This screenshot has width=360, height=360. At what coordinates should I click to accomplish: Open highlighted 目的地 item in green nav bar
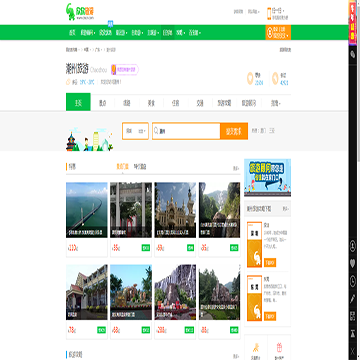[x=167, y=33]
